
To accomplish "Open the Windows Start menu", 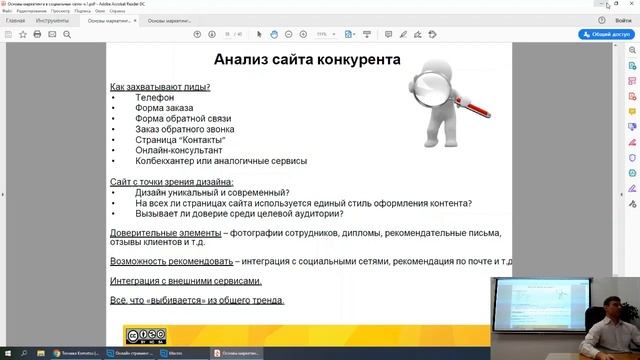I will (x=8, y=353).
